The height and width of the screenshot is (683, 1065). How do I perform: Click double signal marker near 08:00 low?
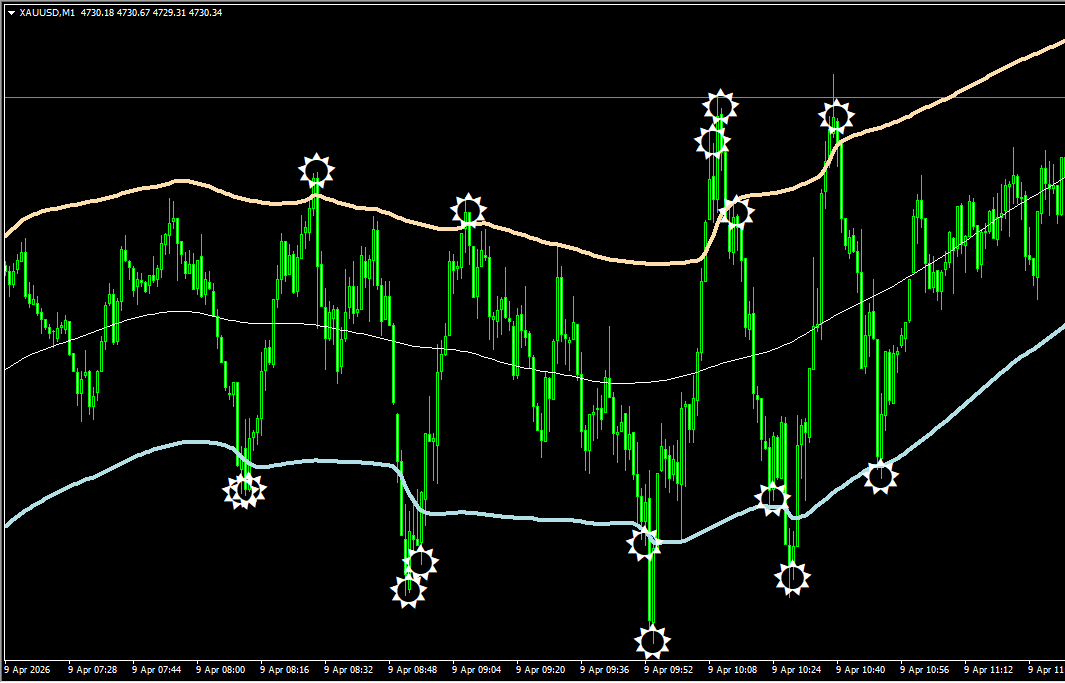[244, 490]
